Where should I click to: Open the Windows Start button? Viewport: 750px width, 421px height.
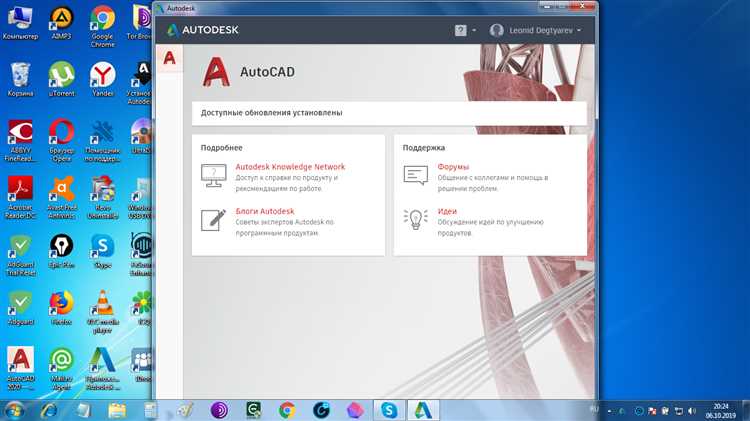[13, 410]
